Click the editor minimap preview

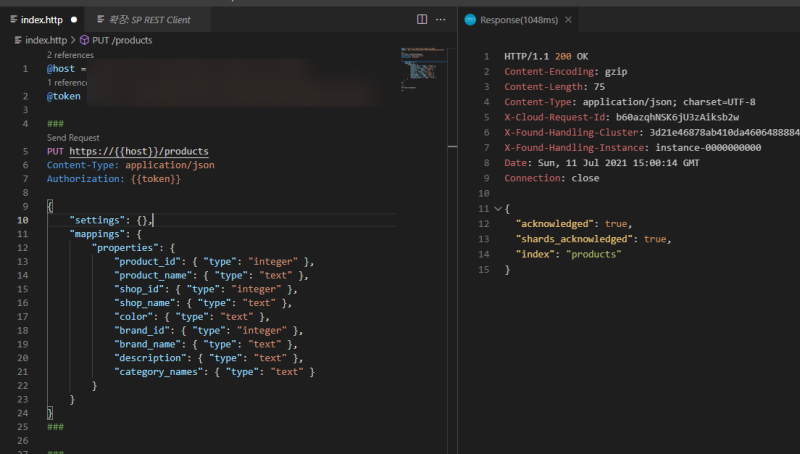coord(420,65)
